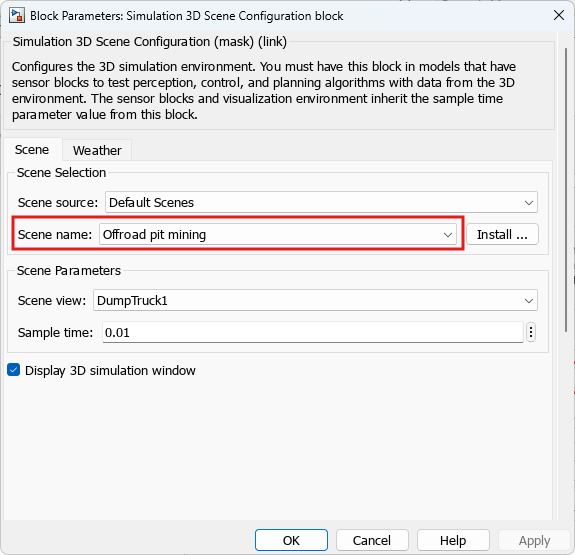Click the Install ... button
This screenshot has width=575, height=555.
pos(502,234)
